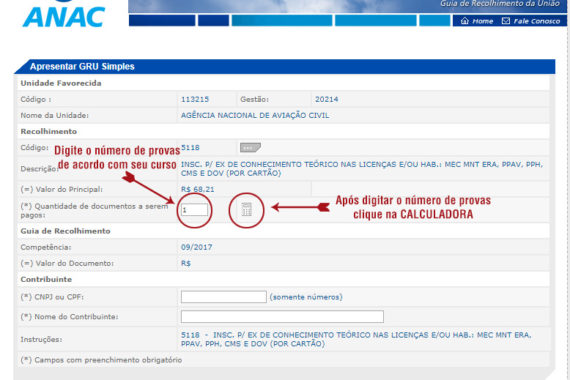Image resolution: width=570 pixels, height=380 pixels.
Task: Click the ANAC logo
Action: point(64,15)
